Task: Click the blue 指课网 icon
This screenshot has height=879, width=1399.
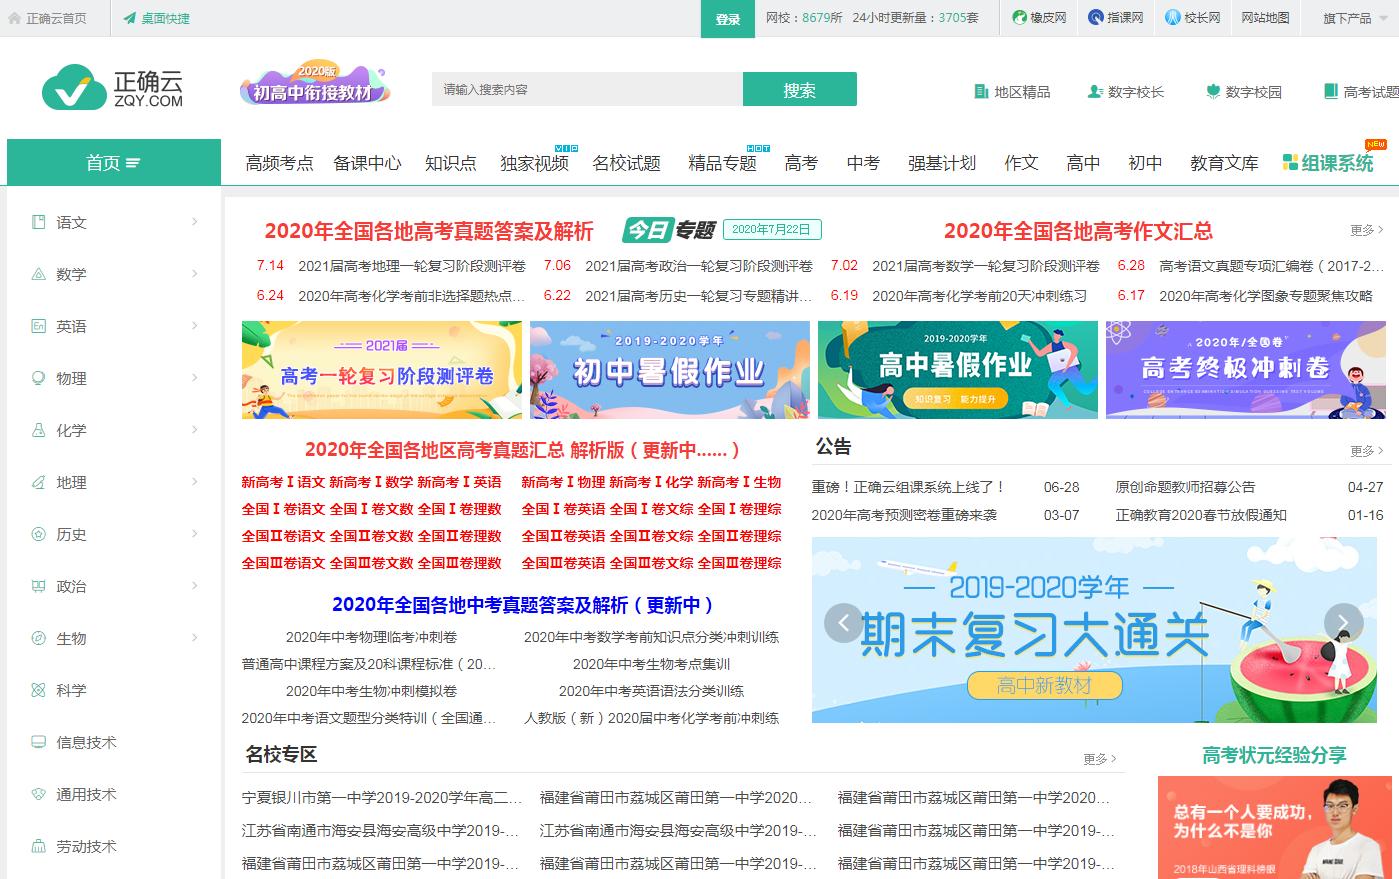Action: point(1095,17)
